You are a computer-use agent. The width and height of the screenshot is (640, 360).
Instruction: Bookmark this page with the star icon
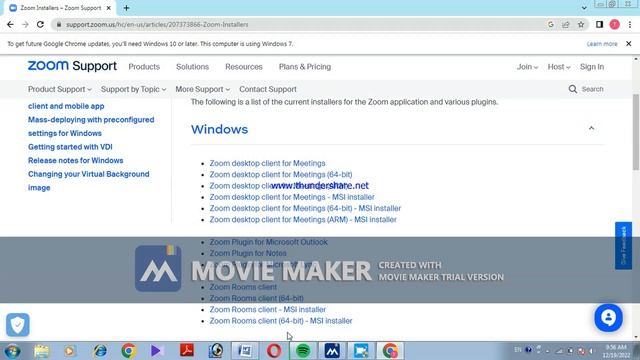(x=581, y=24)
